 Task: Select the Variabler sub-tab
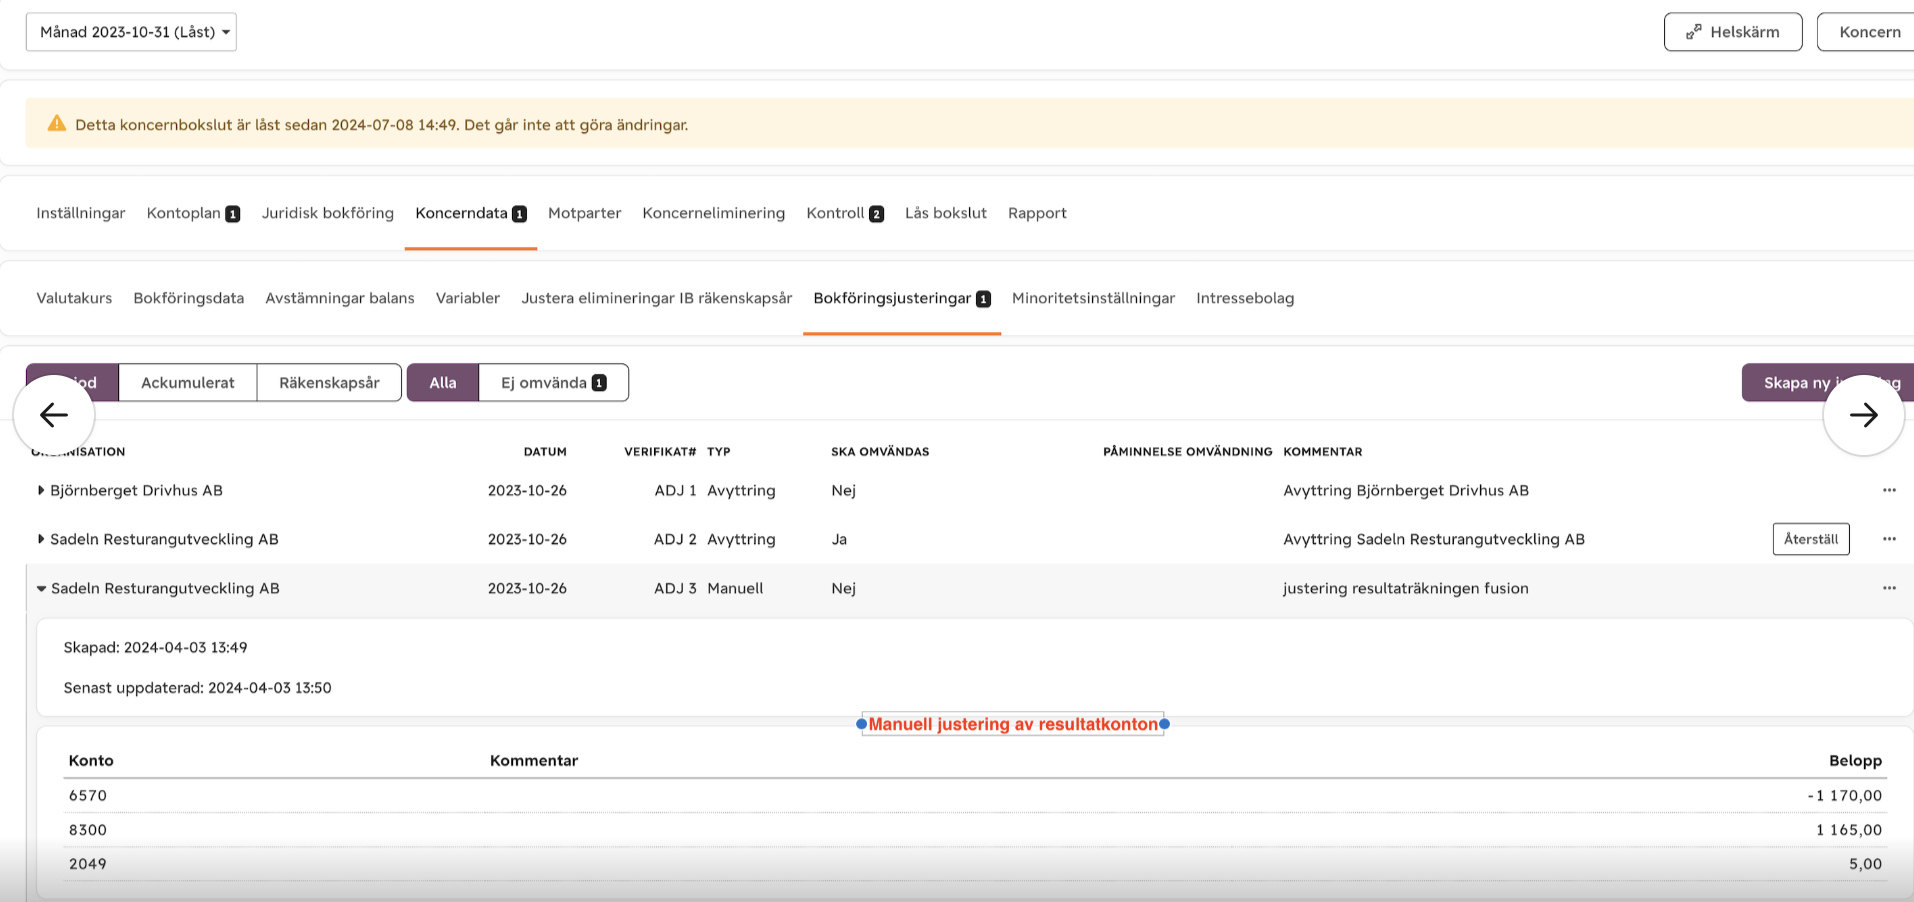click(468, 298)
